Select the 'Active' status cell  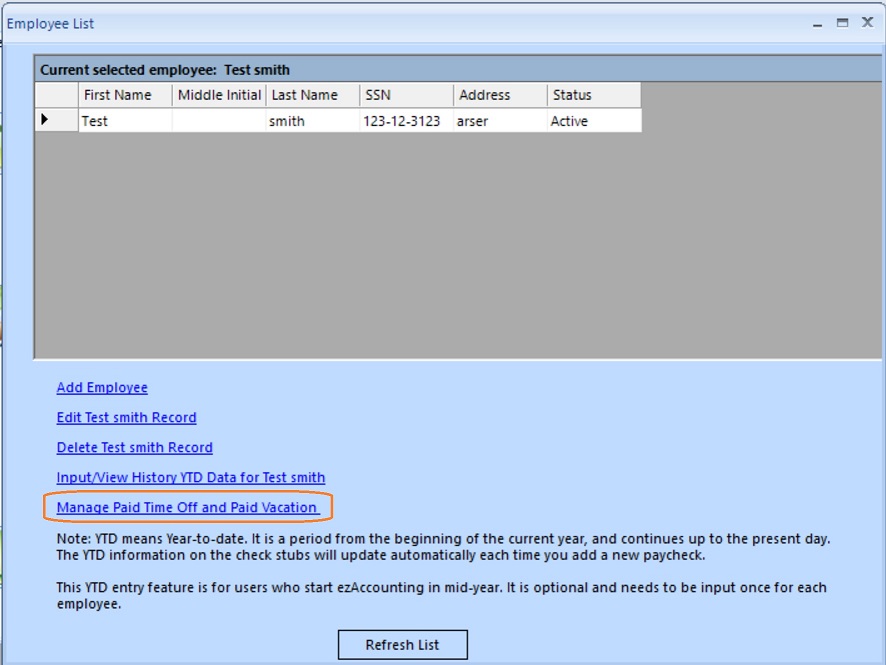coord(593,121)
